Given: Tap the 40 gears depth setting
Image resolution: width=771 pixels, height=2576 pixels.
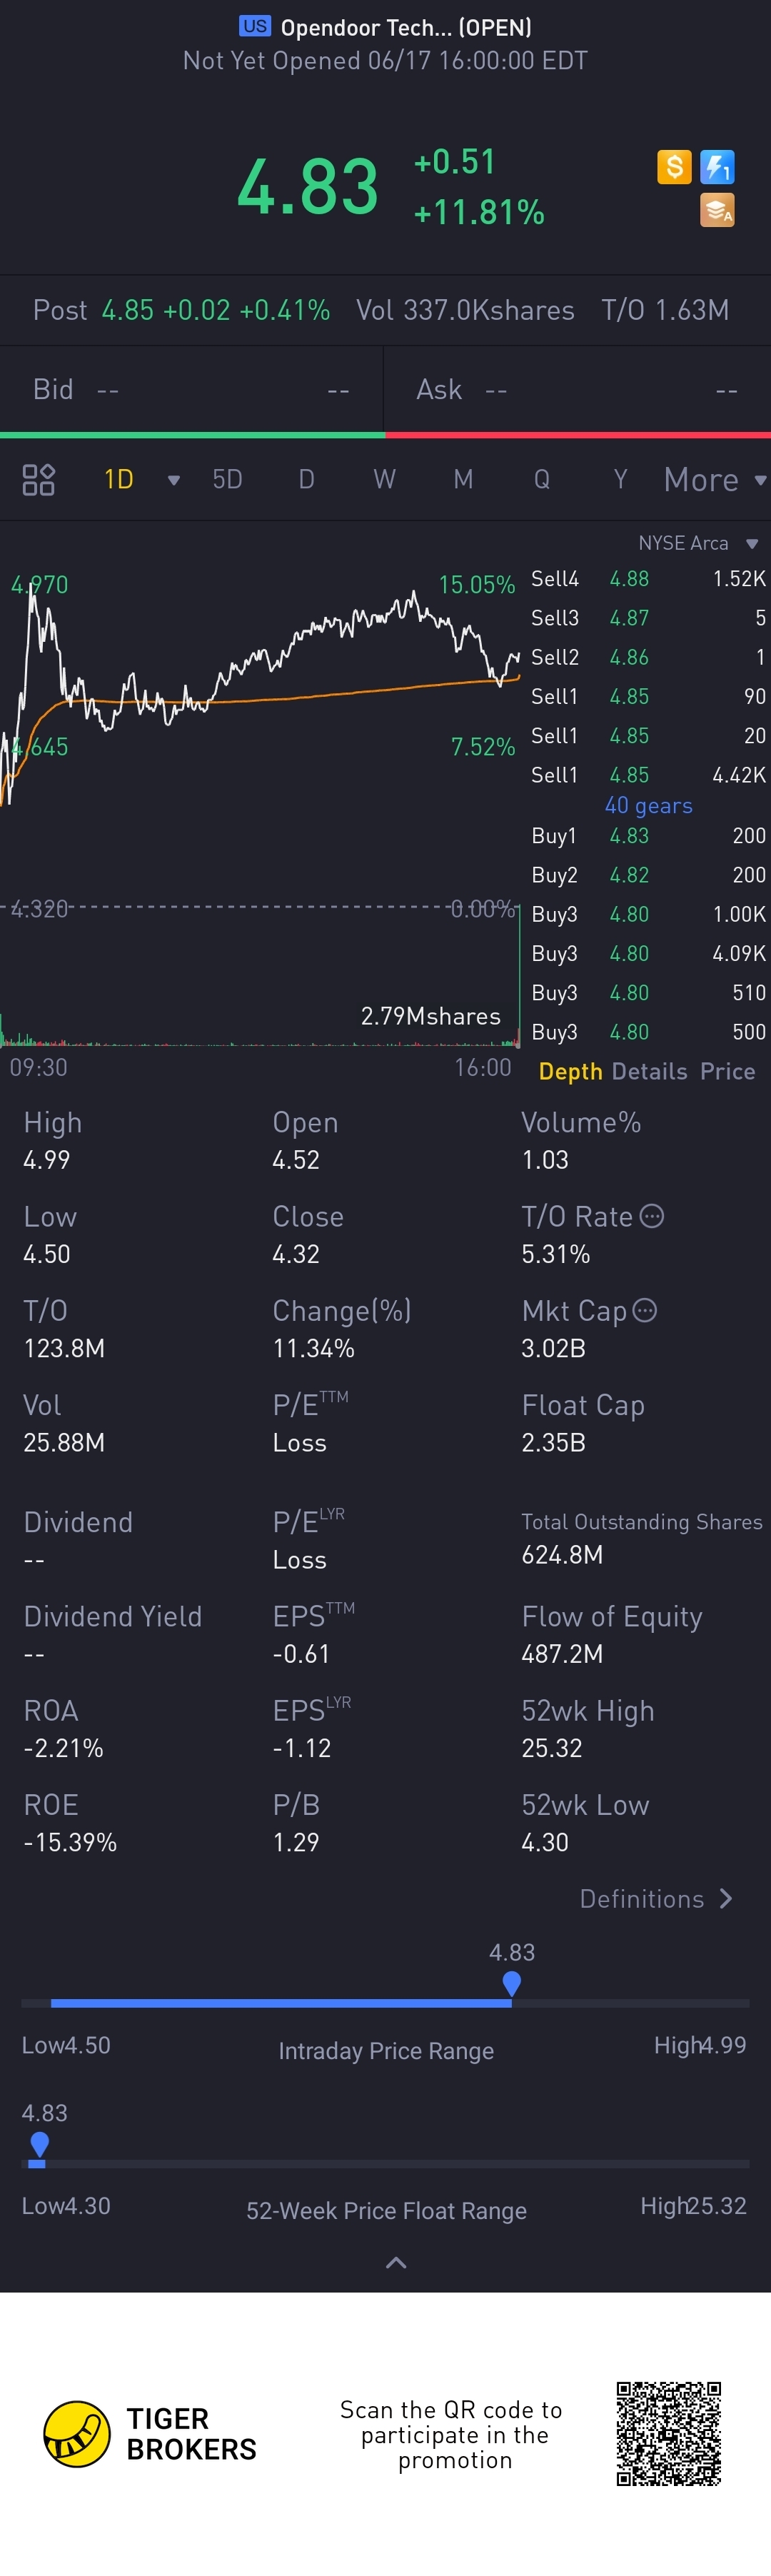Looking at the screenshot, I should 648,805.
